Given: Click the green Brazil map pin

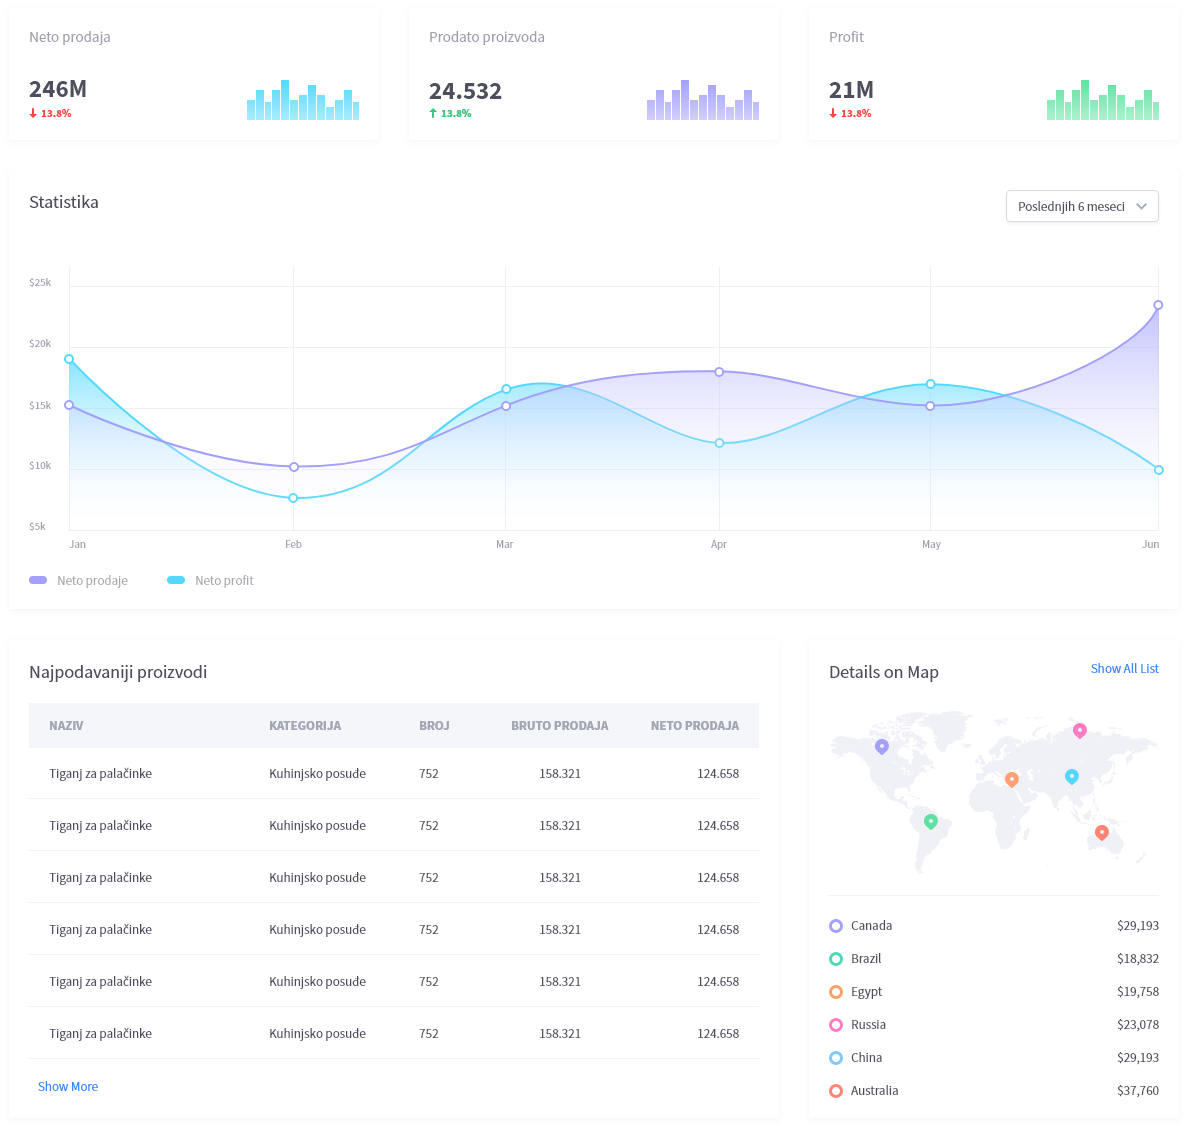Looking at the screenshot, I should 930,821.
